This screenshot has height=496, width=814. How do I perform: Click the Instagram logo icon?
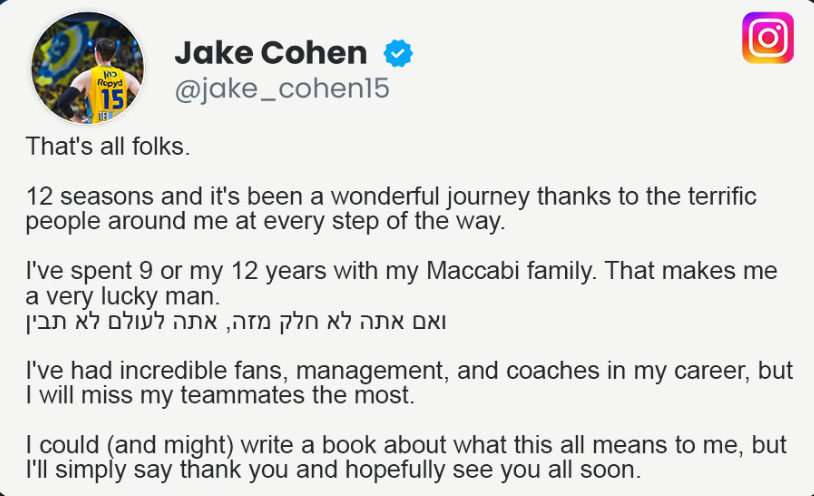pos(767,38)
